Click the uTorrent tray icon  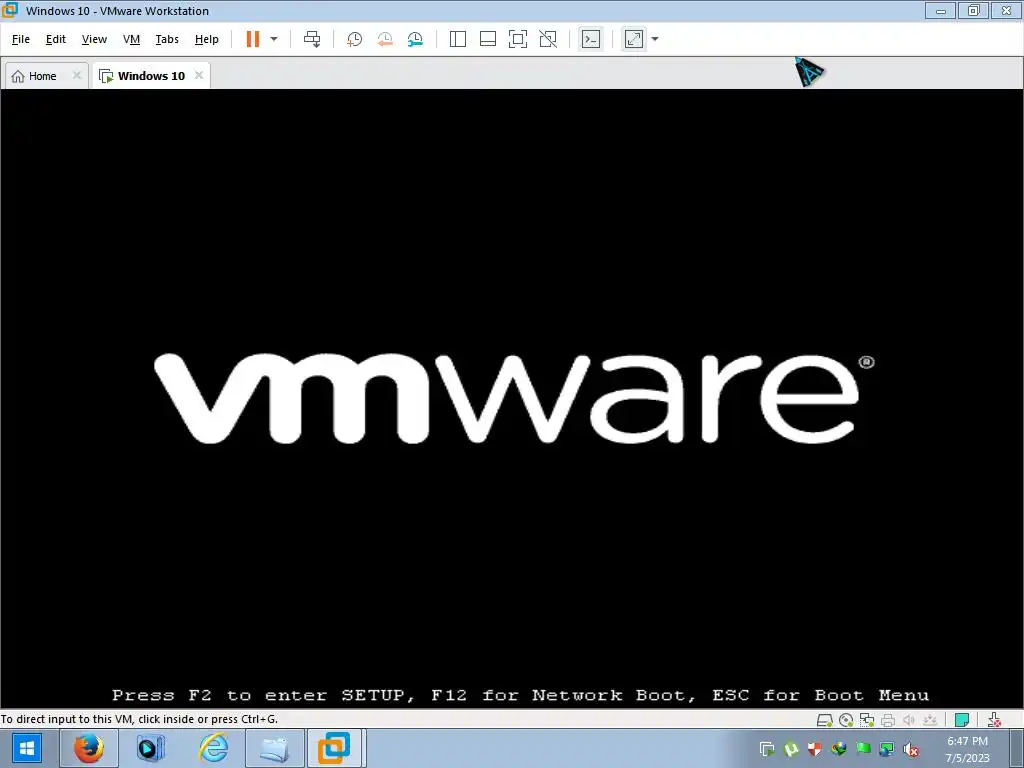point(791,748)
